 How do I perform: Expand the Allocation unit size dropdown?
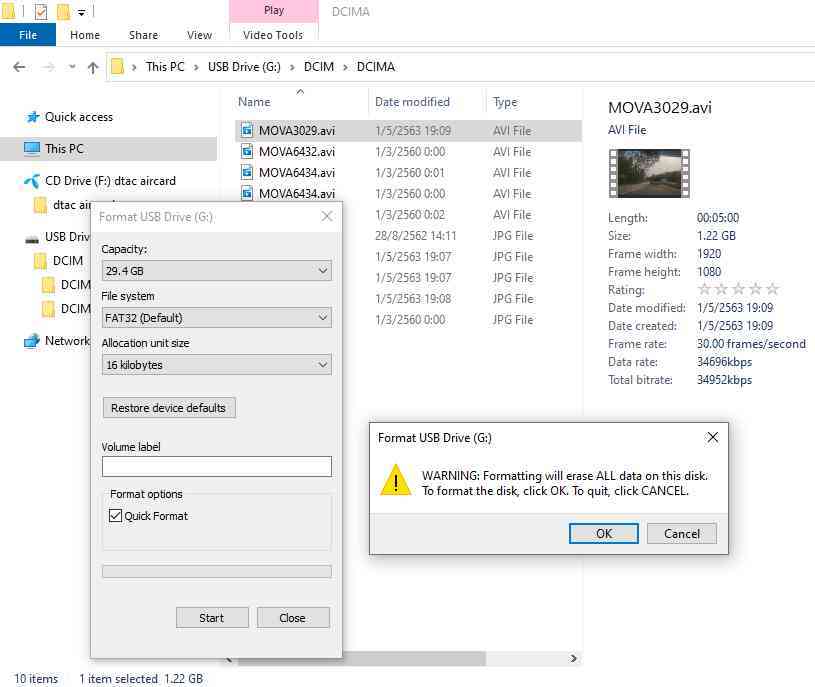pyautogui.click(x=216, y=365)
